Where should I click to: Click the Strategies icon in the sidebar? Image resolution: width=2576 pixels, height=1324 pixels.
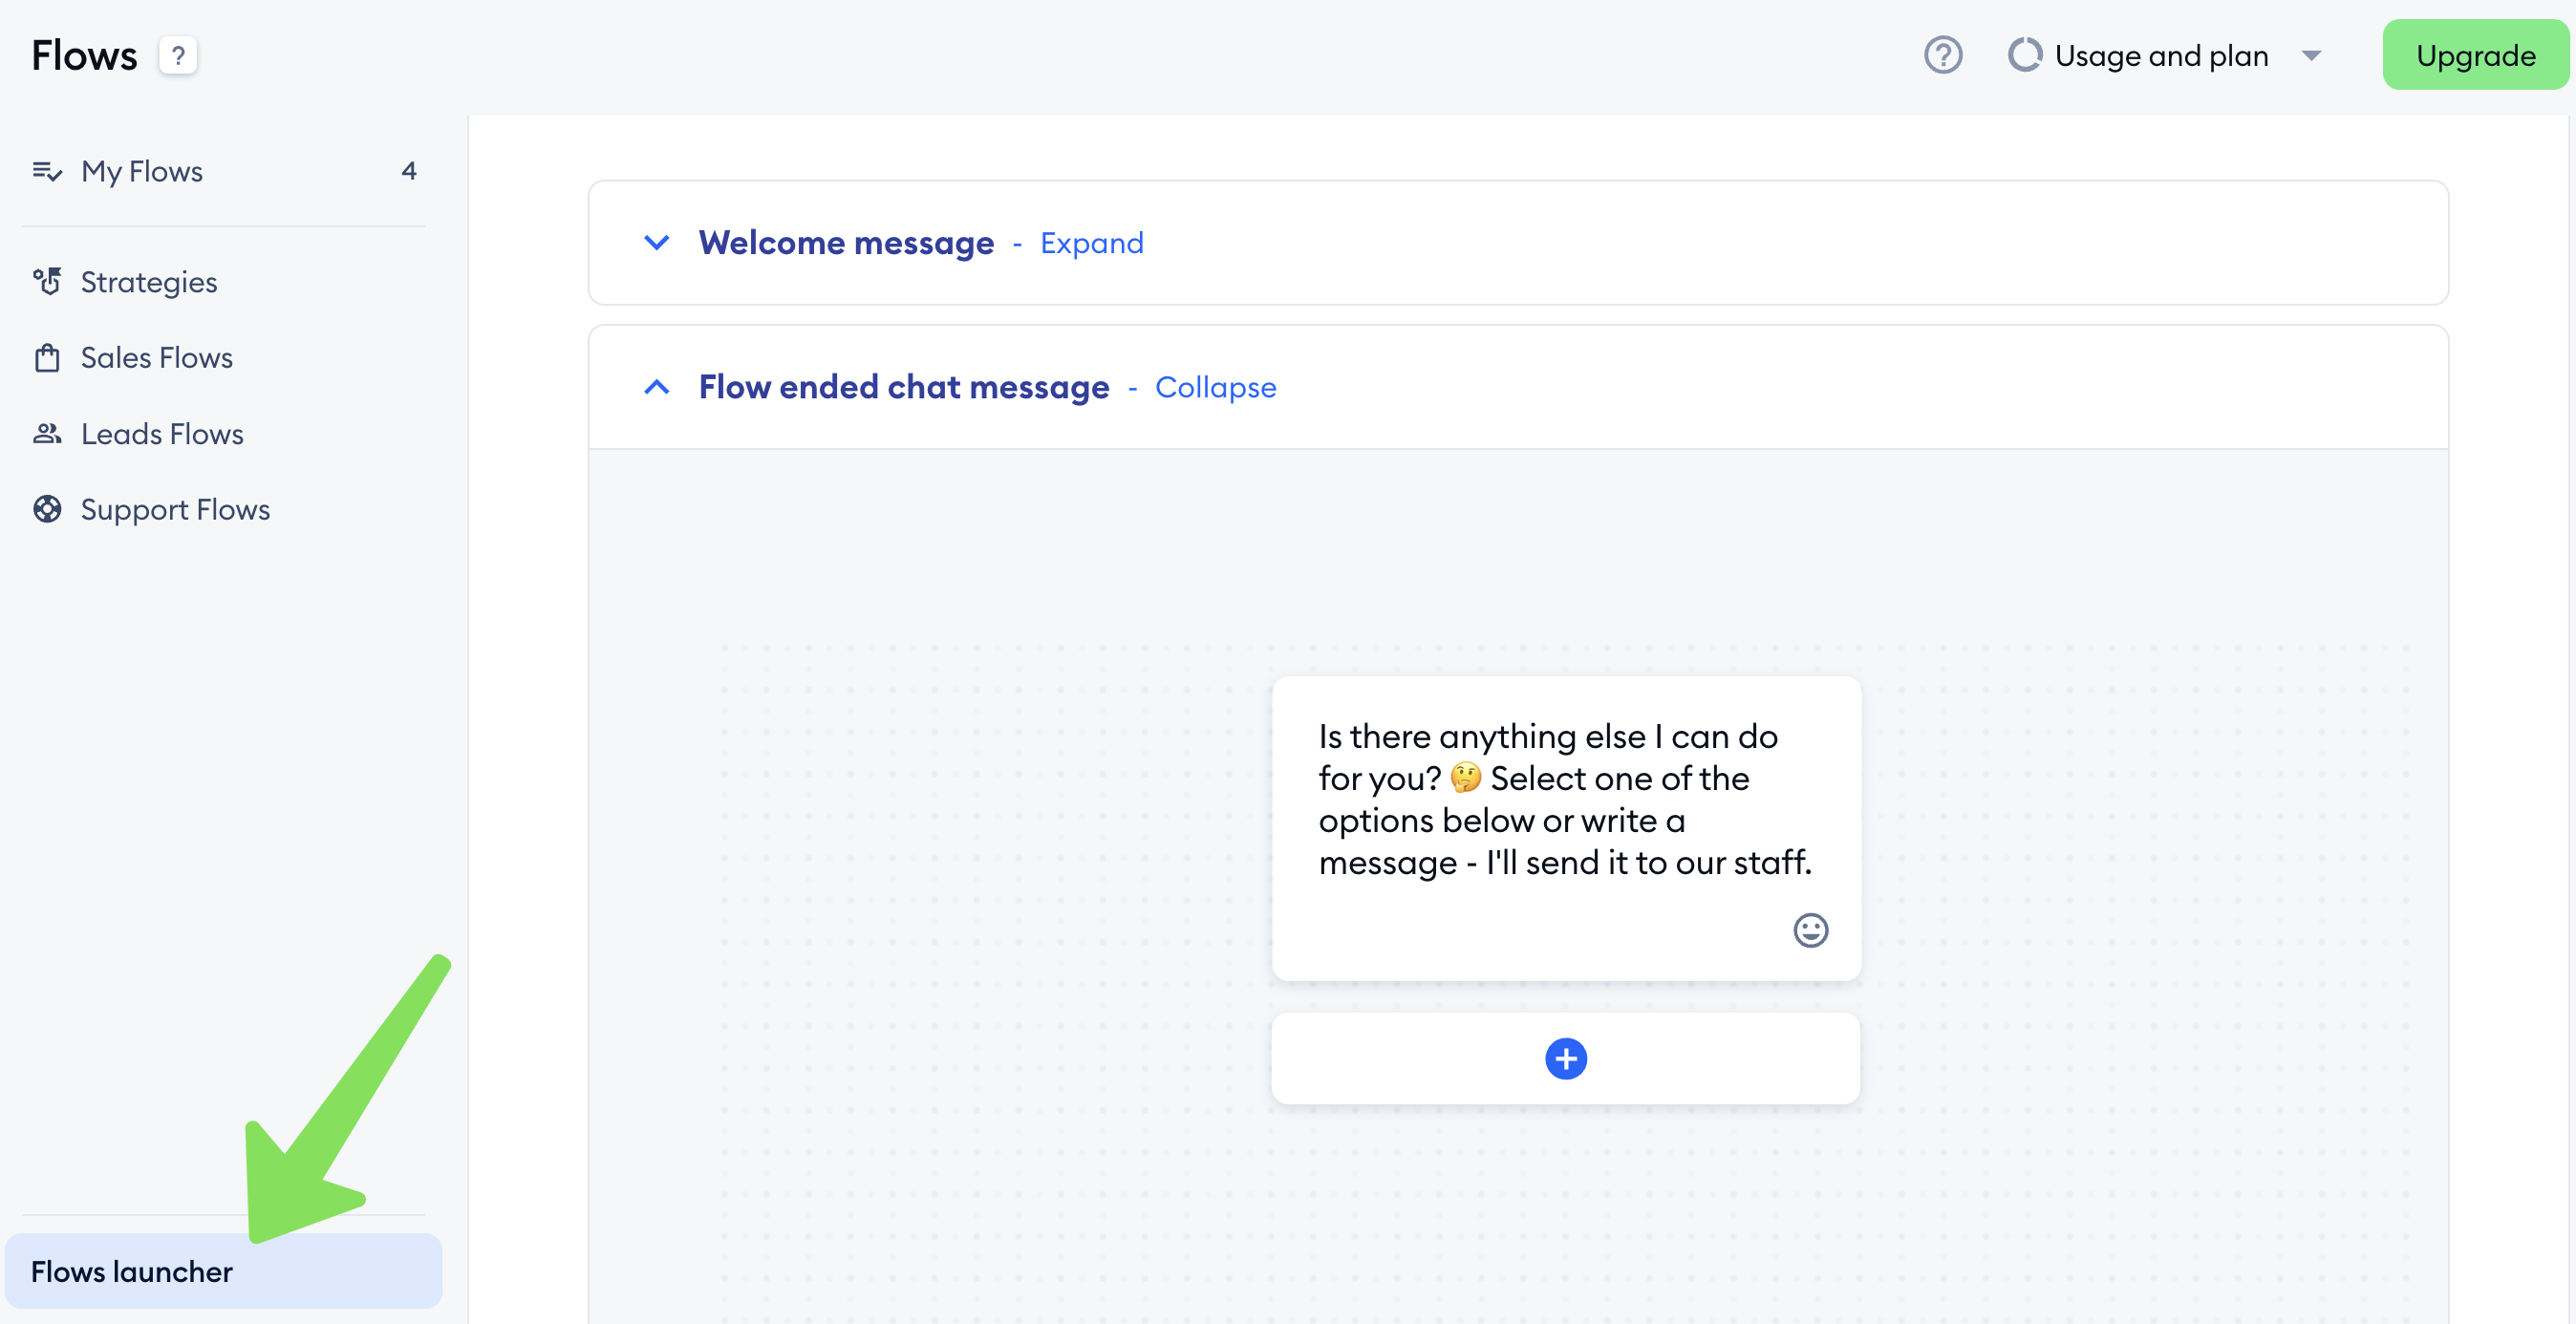[x=47, y=282]
